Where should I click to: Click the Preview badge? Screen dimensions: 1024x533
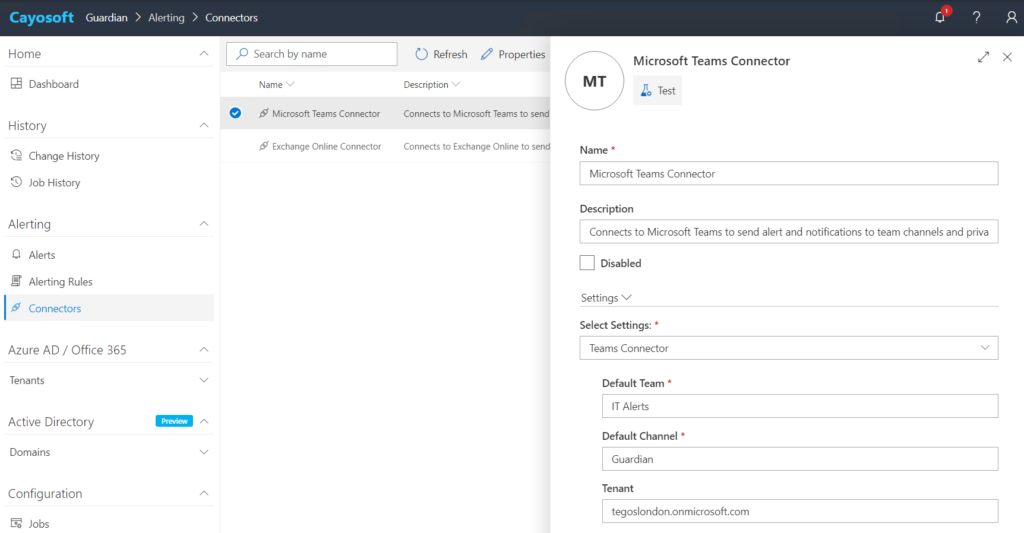pyautogui.click(x=174, y=421)
